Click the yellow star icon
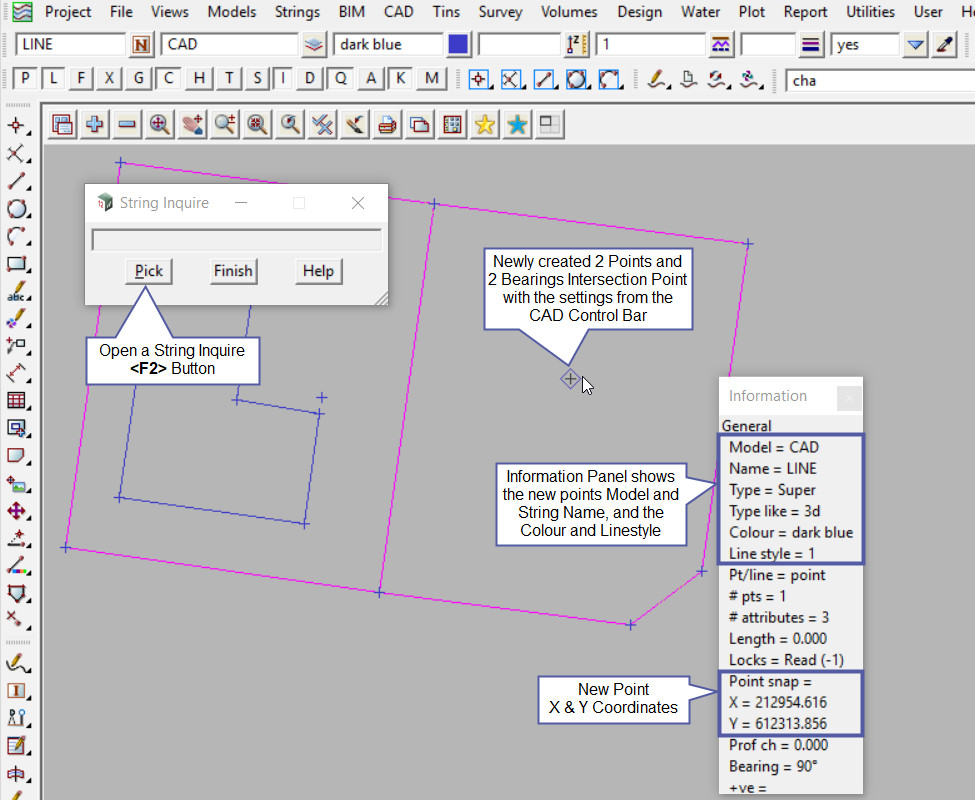The height and width of the screenshot is (800, 975). click(x=485, y=124)
